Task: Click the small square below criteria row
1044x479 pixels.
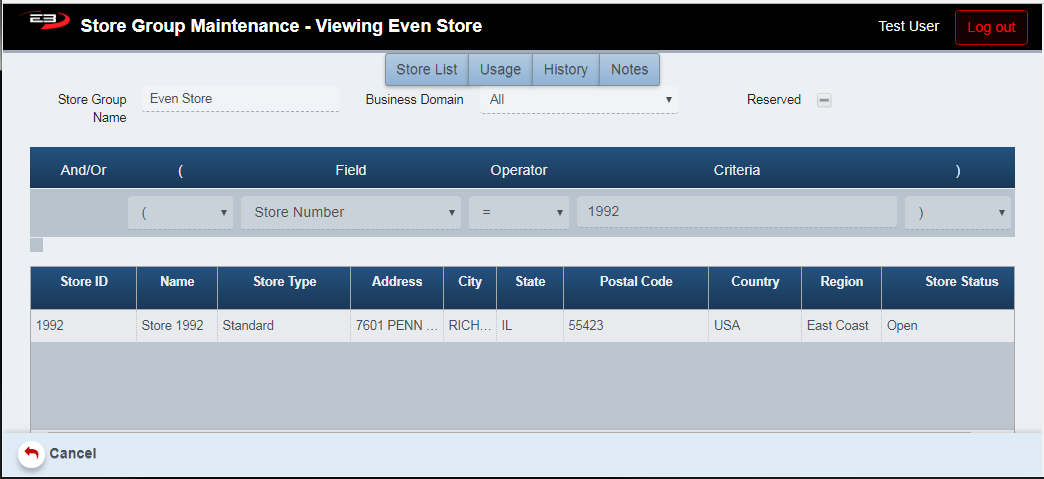Action: point(37,245)
